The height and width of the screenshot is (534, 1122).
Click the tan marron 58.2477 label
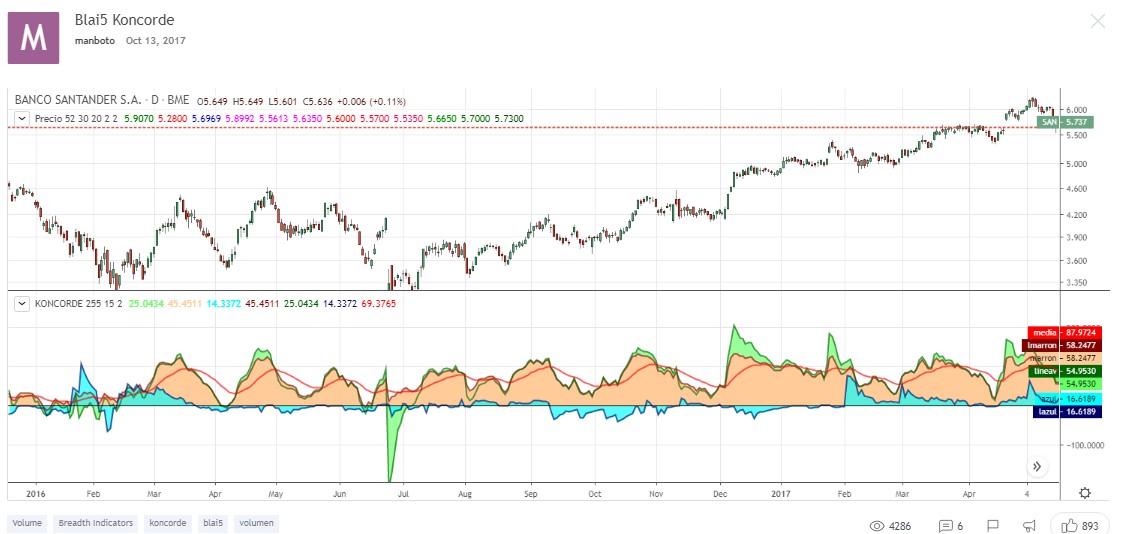click(x=1062, y=357)
